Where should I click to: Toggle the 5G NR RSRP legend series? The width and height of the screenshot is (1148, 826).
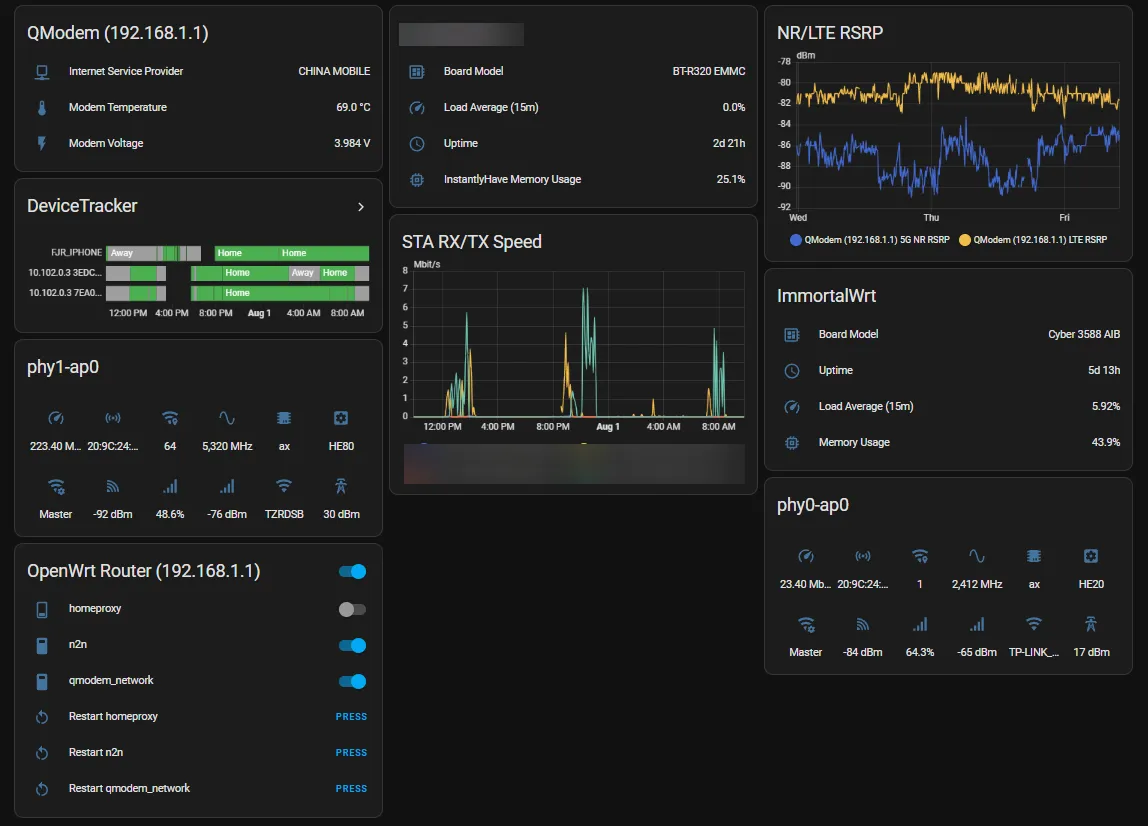(869, 240)
